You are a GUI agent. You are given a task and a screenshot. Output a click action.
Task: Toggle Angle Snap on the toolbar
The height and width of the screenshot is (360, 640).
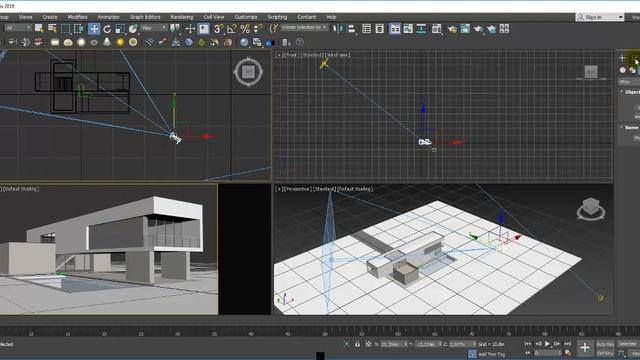231,29
